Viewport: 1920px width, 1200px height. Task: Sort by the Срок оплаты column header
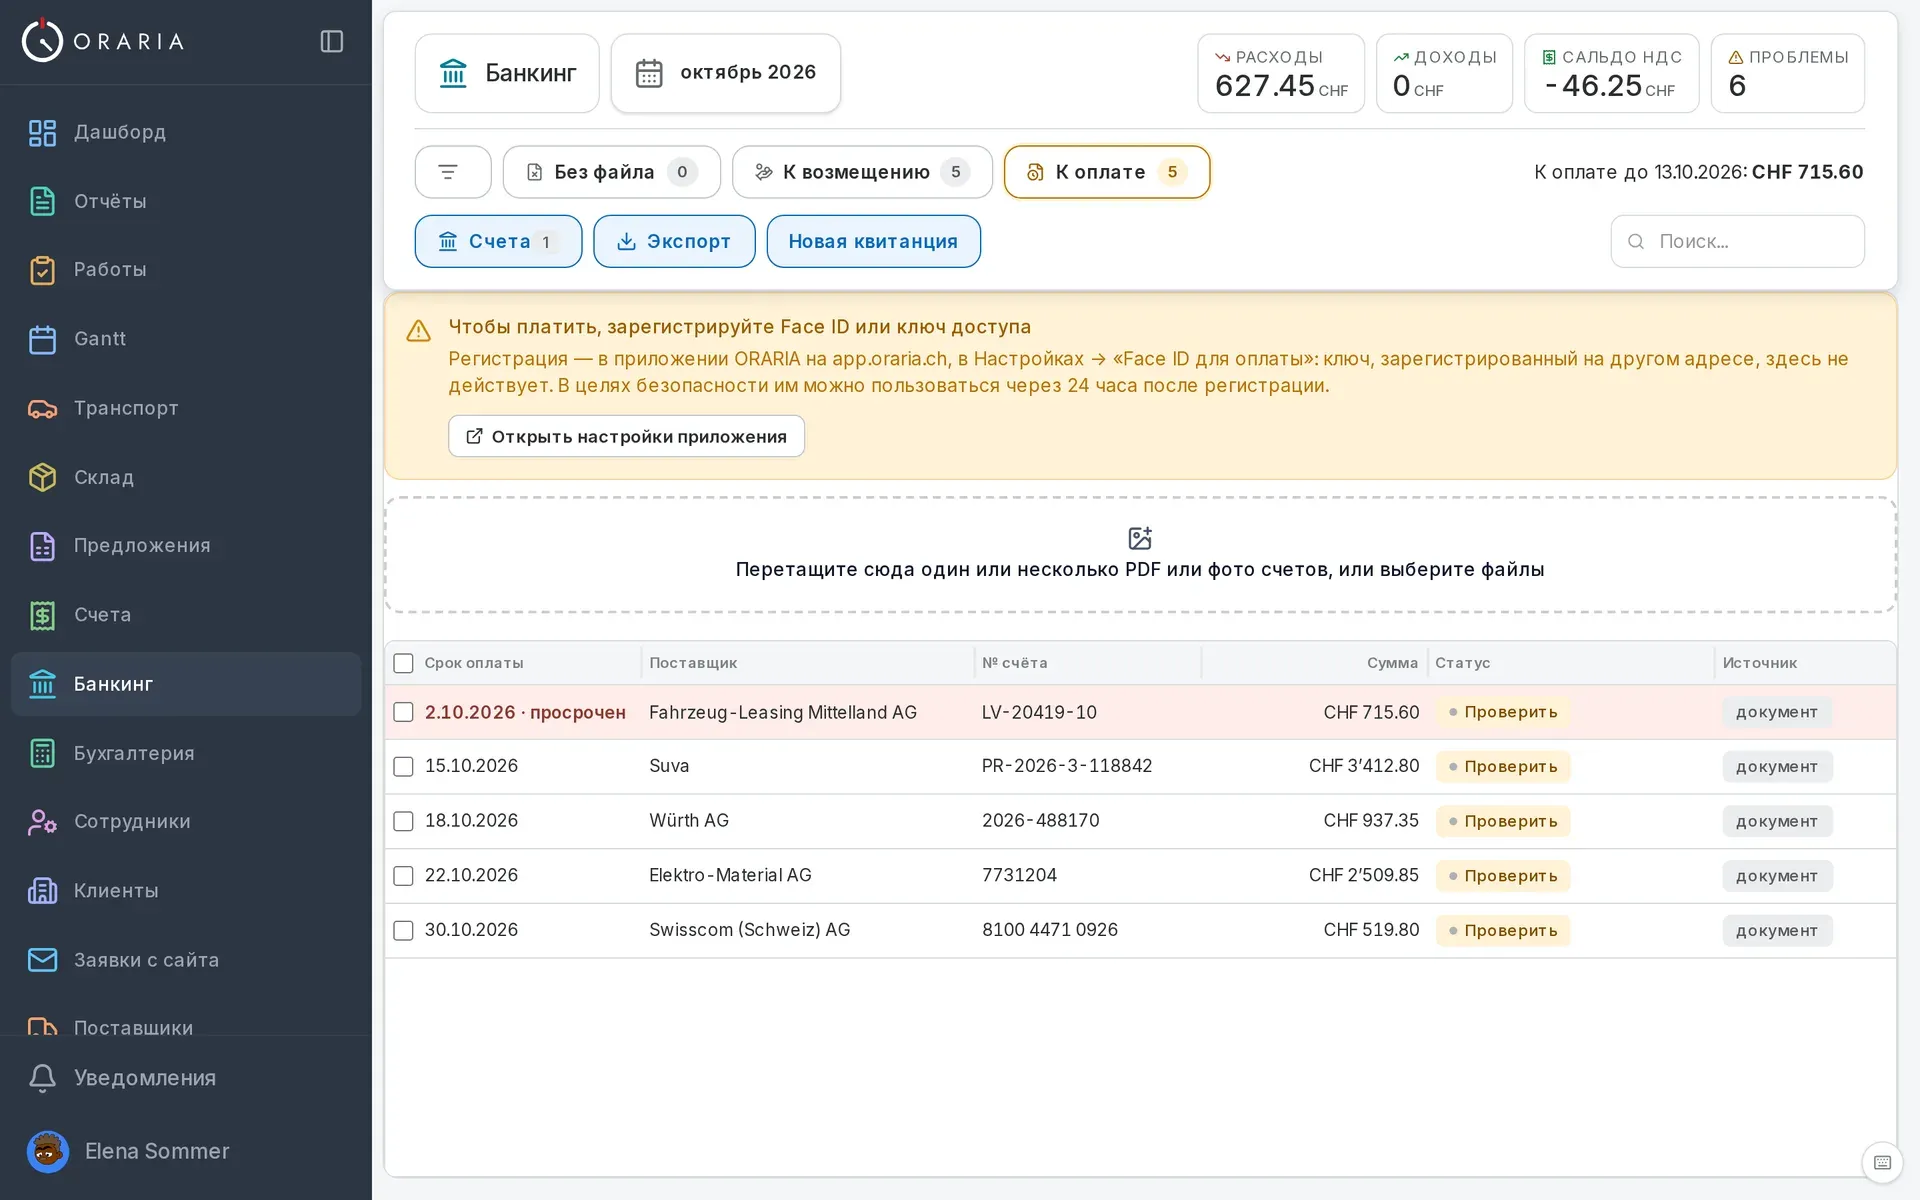(x=474, y=663)
